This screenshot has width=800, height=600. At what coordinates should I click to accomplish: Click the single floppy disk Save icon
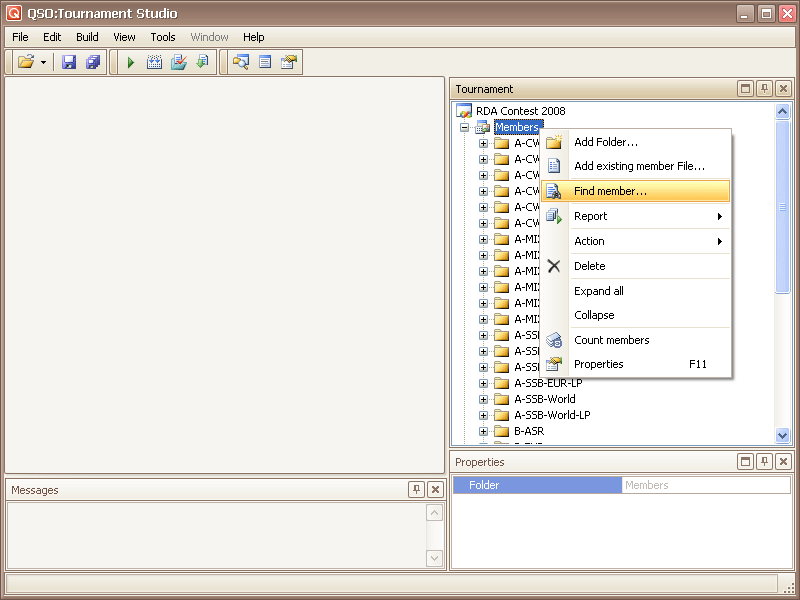pyautogui.click(x=69, y=62)
